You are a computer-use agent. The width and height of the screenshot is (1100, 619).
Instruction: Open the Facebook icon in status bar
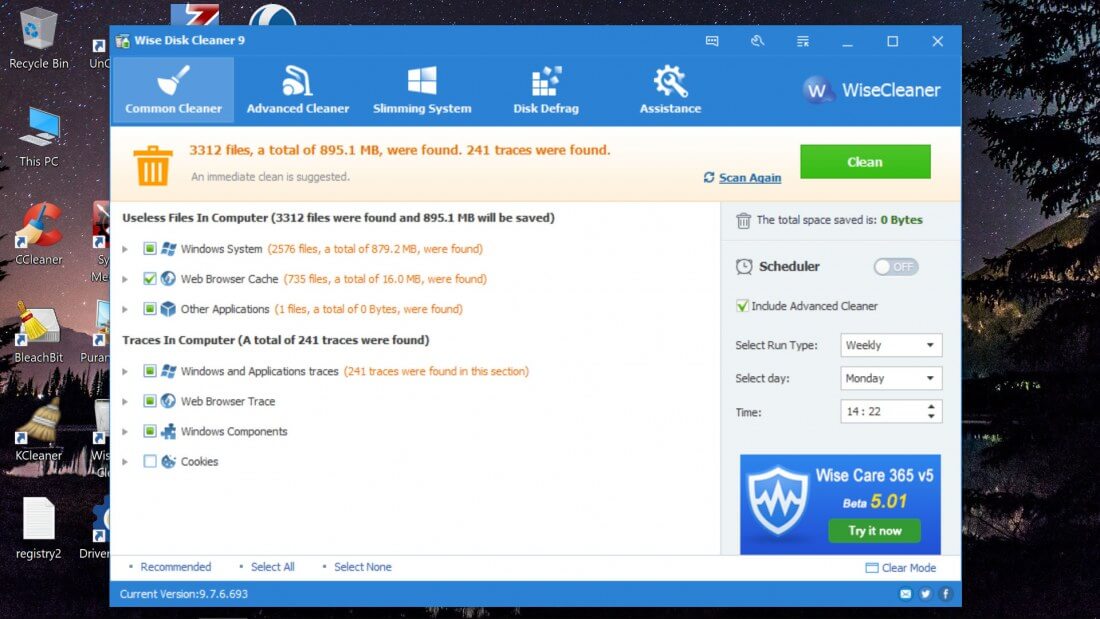[945, 594]
